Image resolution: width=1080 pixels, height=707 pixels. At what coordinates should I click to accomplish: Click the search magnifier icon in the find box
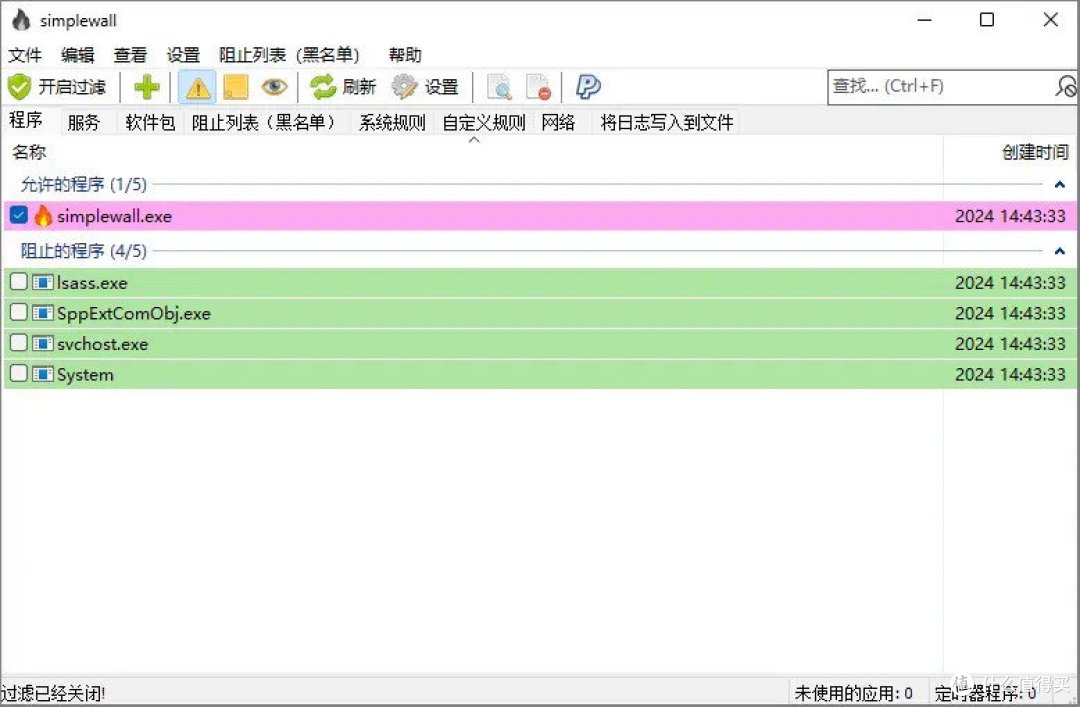(1066, 87)
